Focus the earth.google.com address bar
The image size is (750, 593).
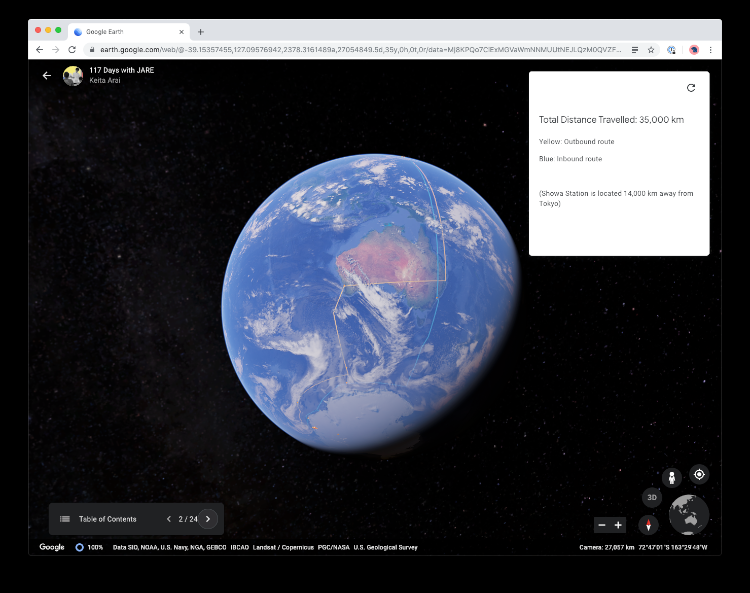[360, 50]
